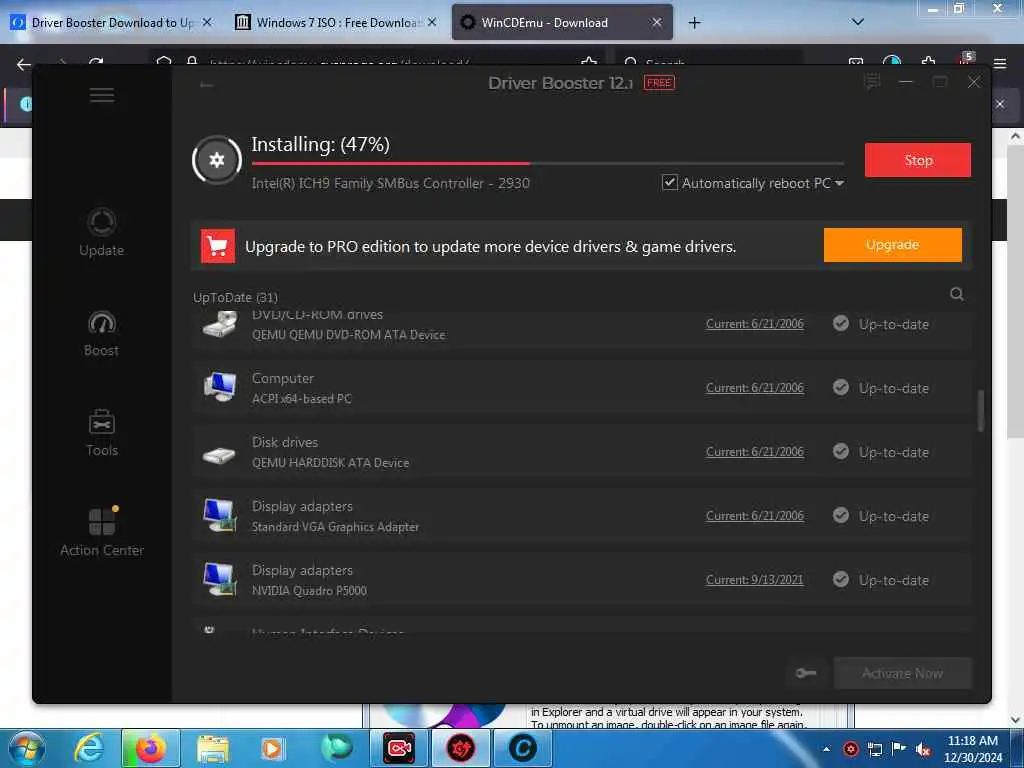1024x768 pixels.
Task: Open Current date link for Disk drives
Action: 754,452
